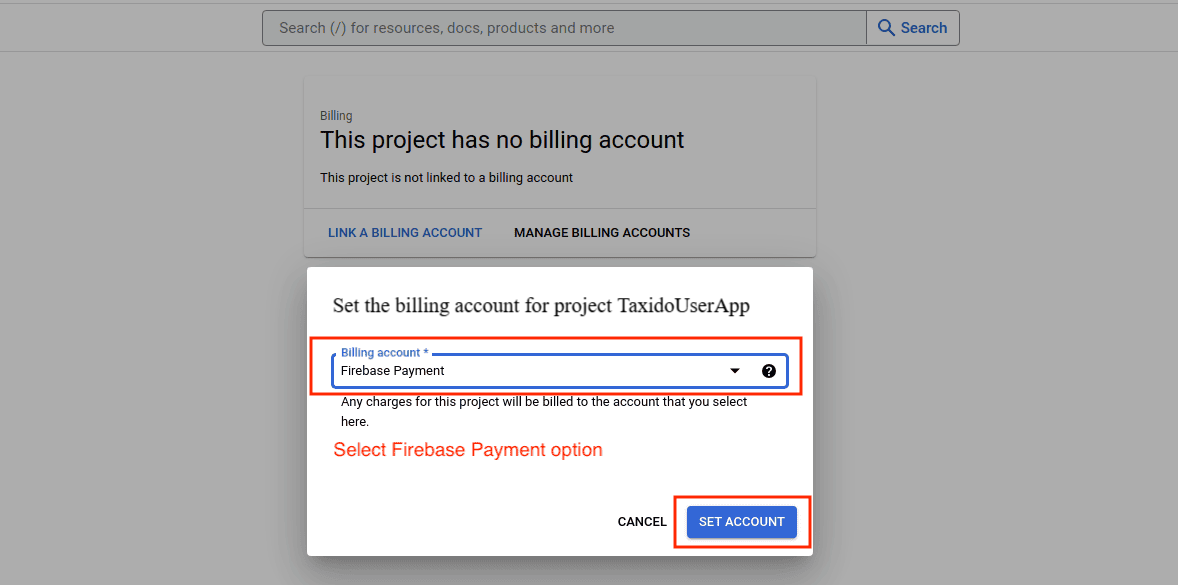
Task: Click the Billing breadcrumb label
Action: [x=336, y=116]
